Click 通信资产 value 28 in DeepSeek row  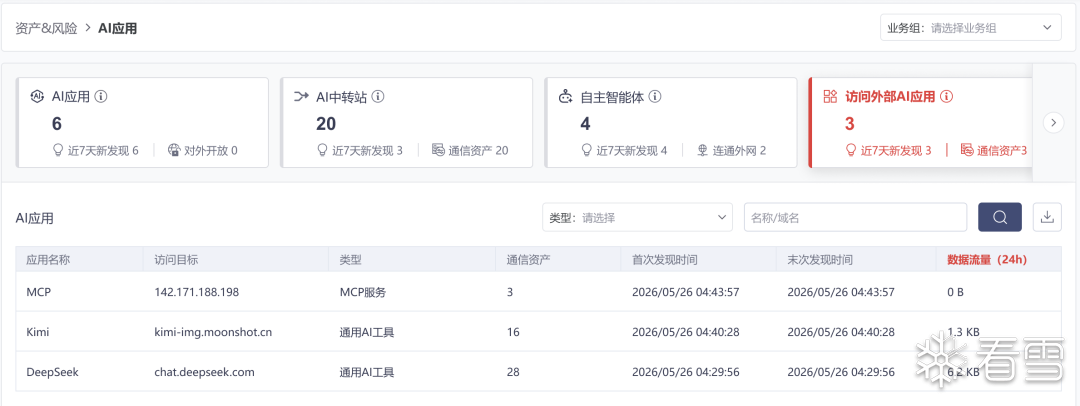[513, 372]
